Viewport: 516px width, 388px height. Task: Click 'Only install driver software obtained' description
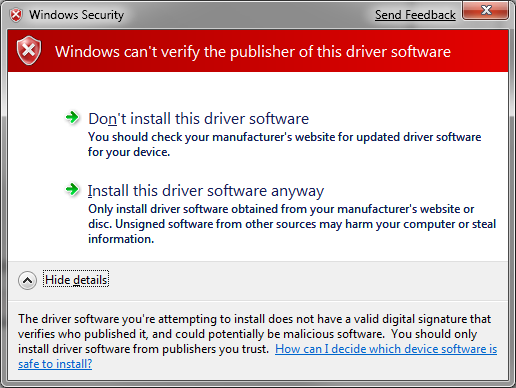(x=292, y=224)
